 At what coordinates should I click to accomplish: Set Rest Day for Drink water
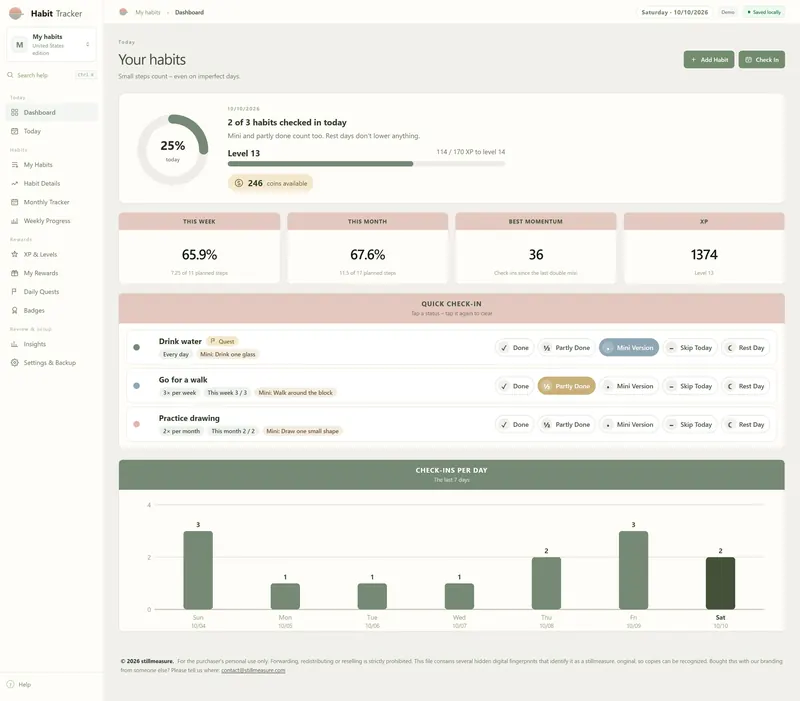click(746, 348)
